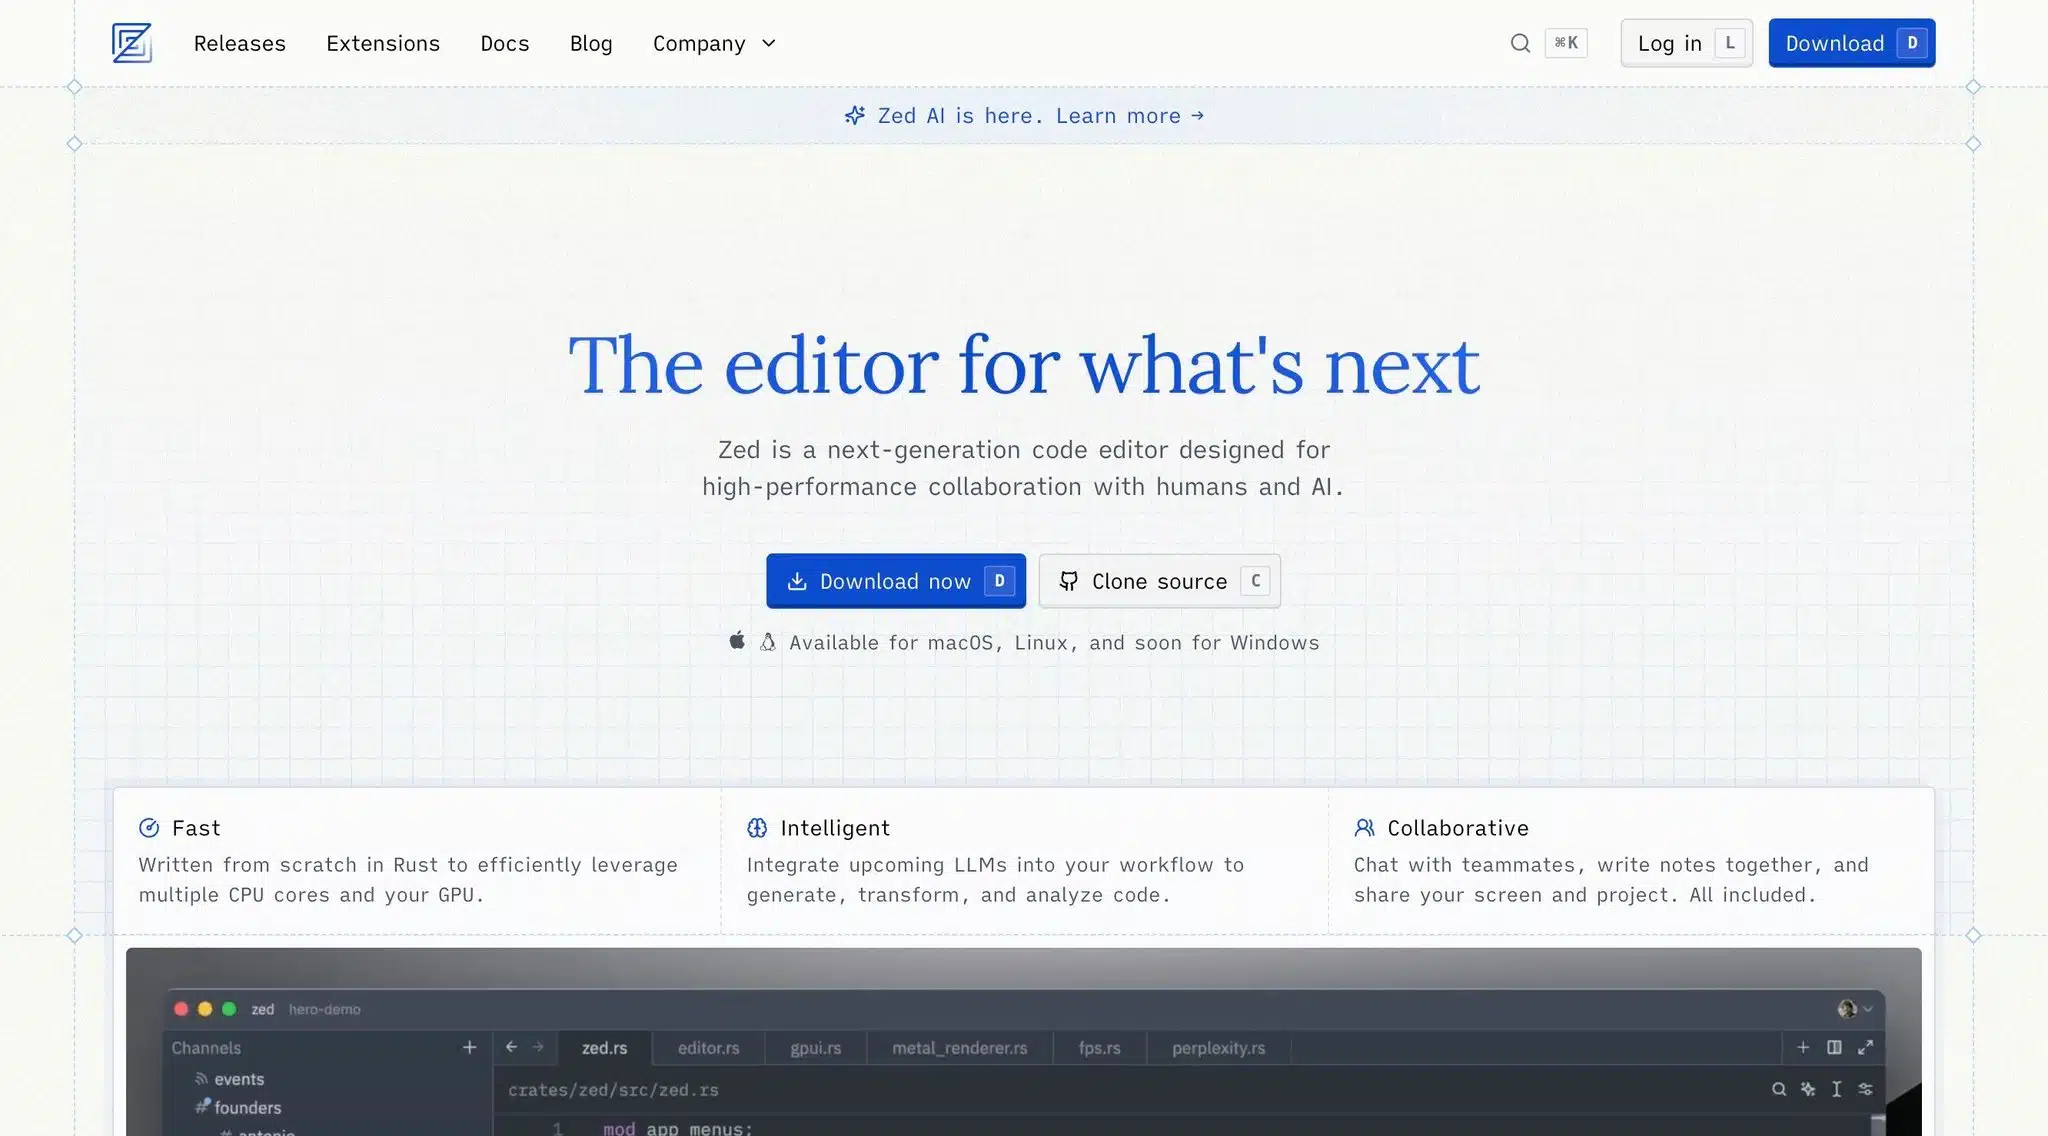Click the Fast heading text
The image size is (2048, 1136).
click(x=196, y=828)
